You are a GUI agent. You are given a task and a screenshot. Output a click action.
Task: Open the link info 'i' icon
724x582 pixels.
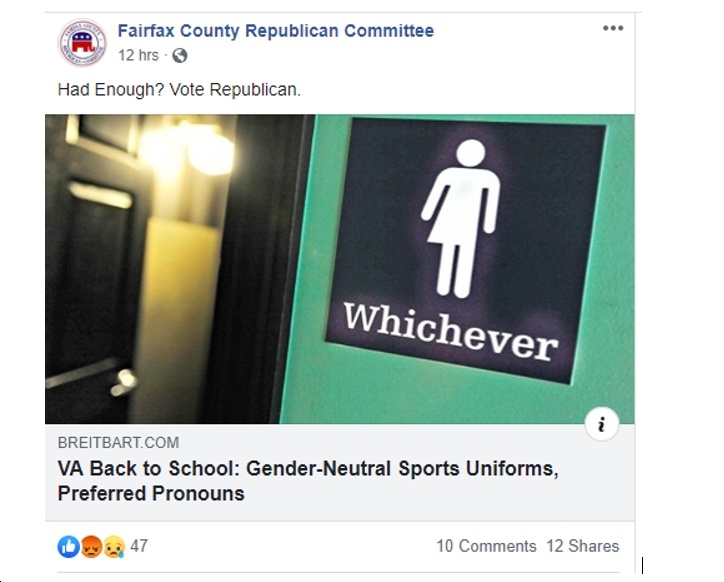(602, 424)
